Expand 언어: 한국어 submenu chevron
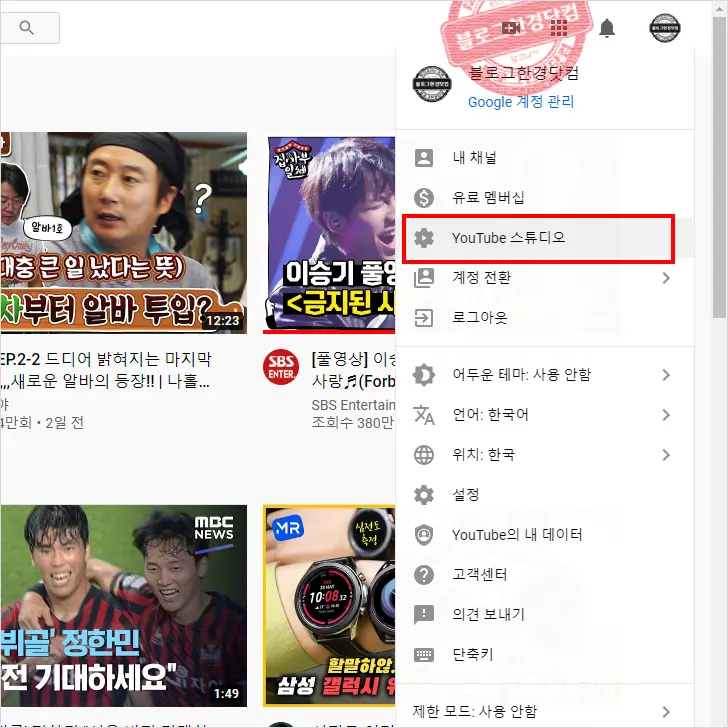The width and height of the screenshot is (728, 728). (x=666, y=415)
